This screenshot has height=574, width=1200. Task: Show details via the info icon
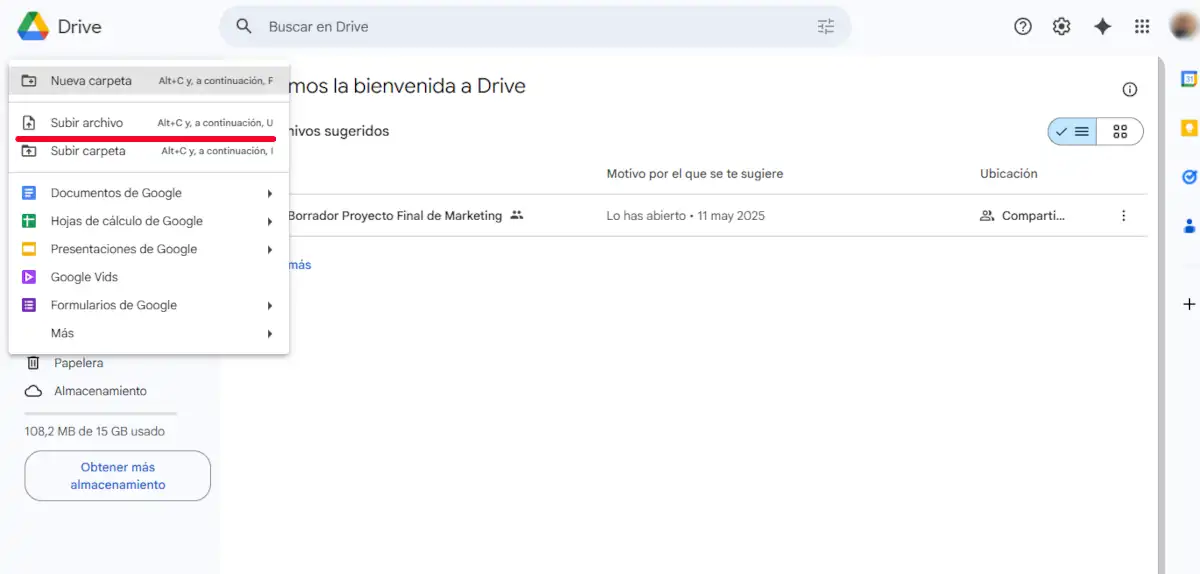1130,90
